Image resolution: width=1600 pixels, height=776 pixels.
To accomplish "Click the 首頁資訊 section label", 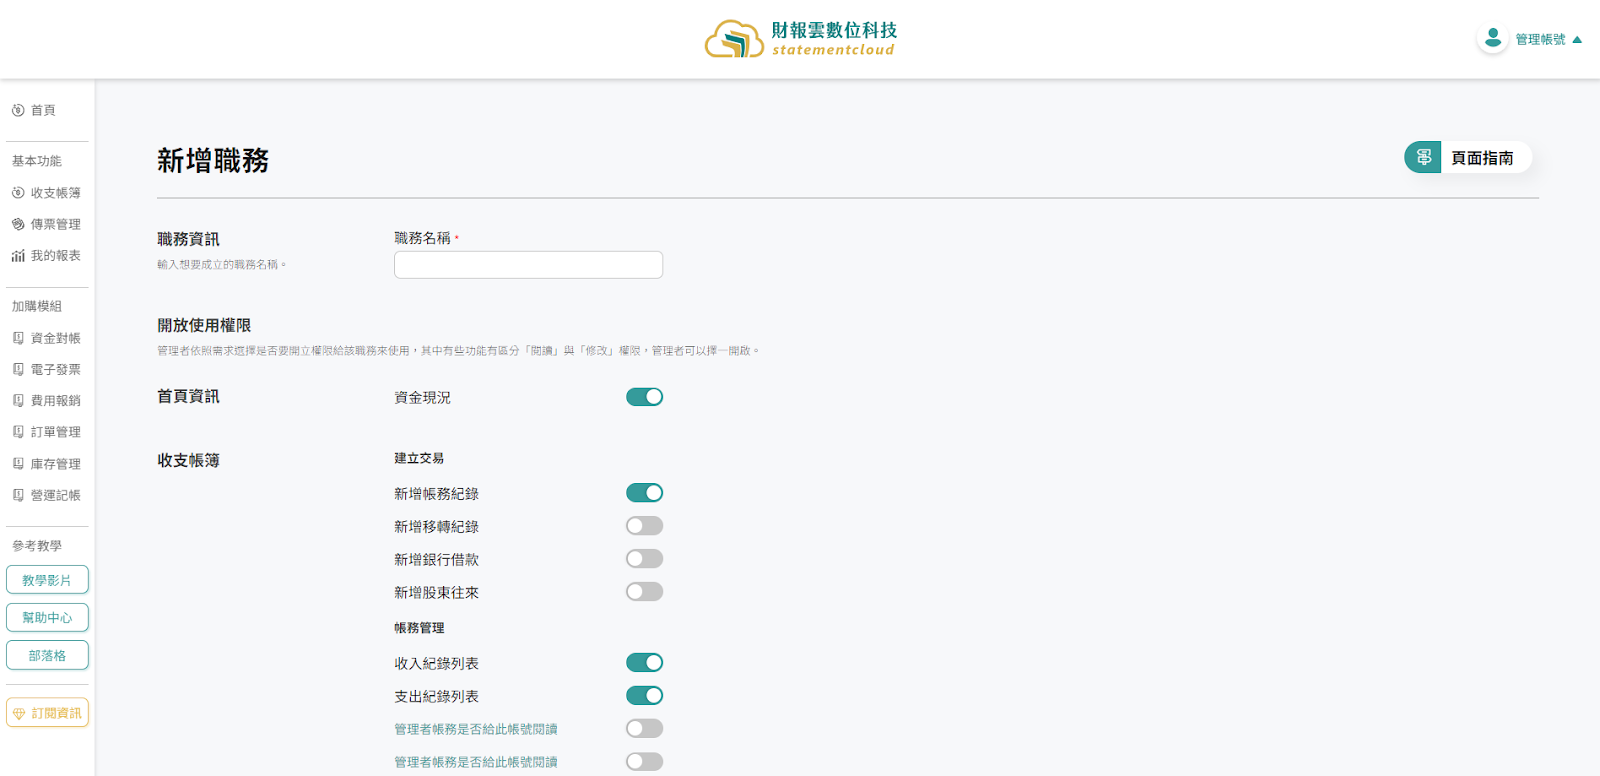I will tap(188, 397).
